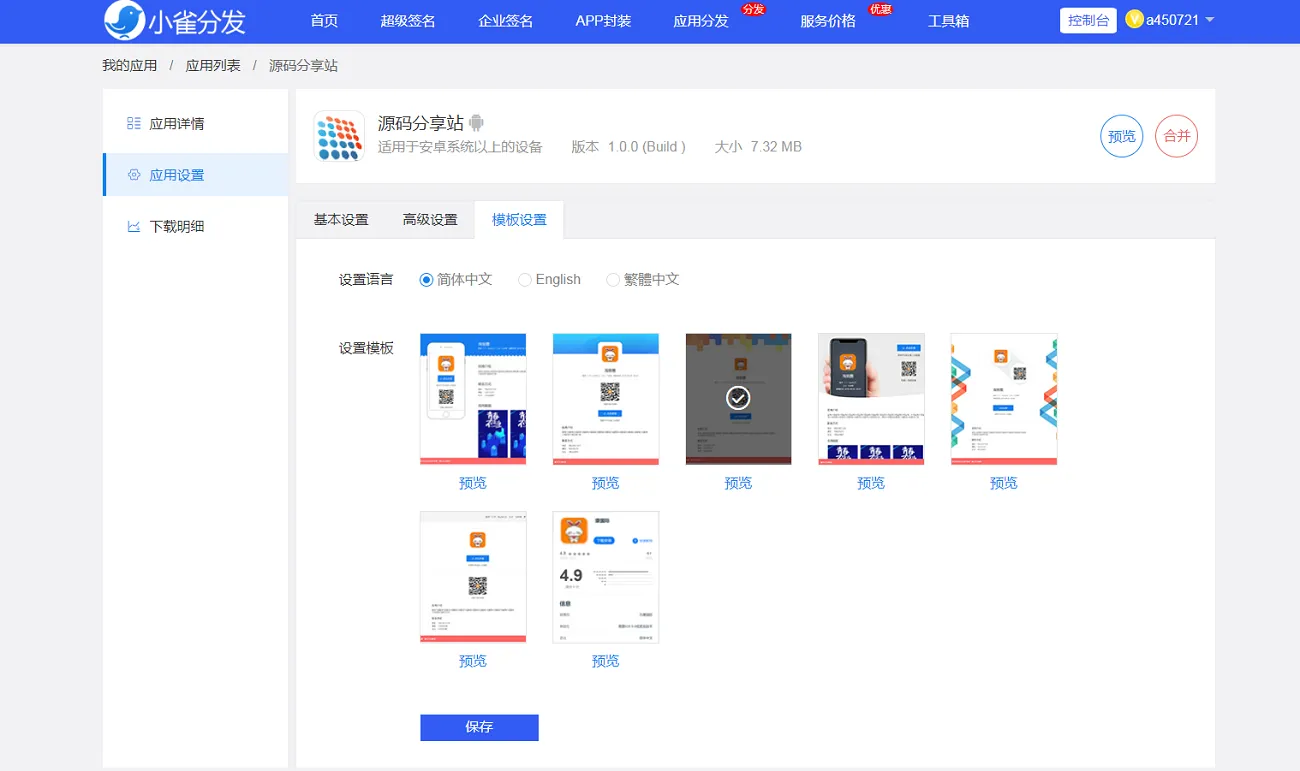Click the 源码分享站 app icon
The image size is (1300, 771).
[x=339, y=136]
